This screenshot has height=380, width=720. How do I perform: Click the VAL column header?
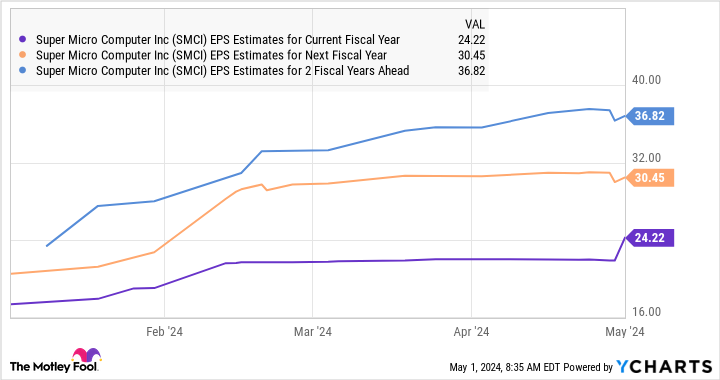(x=475, y=24)
